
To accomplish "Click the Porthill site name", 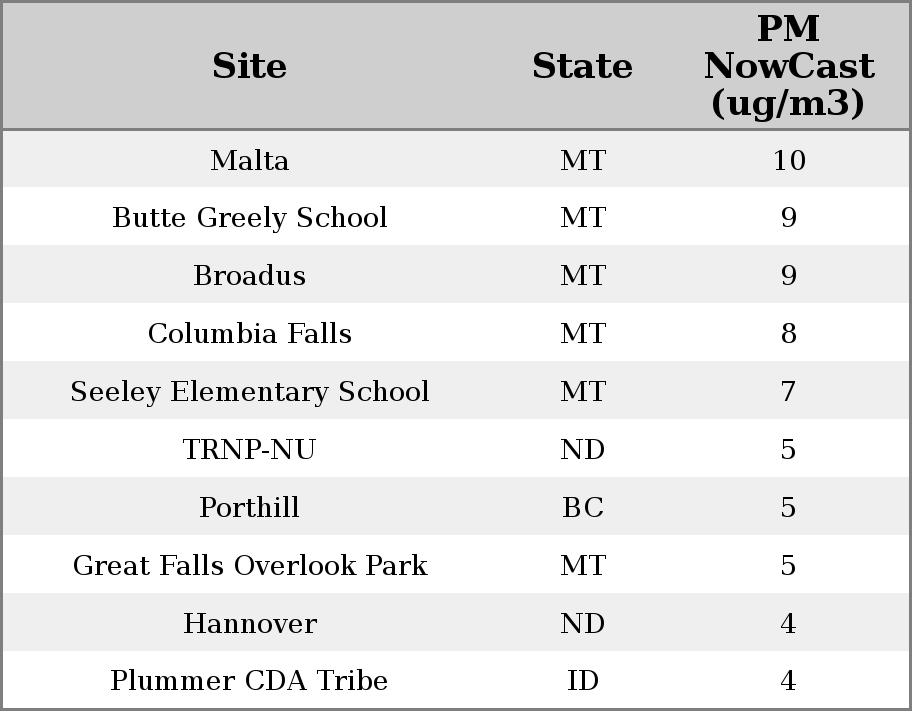I will [x=250, y=508].
